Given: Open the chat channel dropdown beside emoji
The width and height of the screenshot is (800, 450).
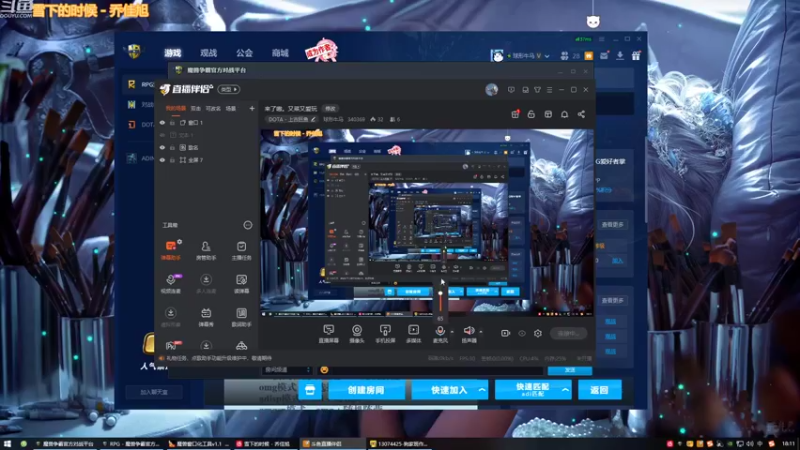Looking at the screenshot, I should point(287,370).
